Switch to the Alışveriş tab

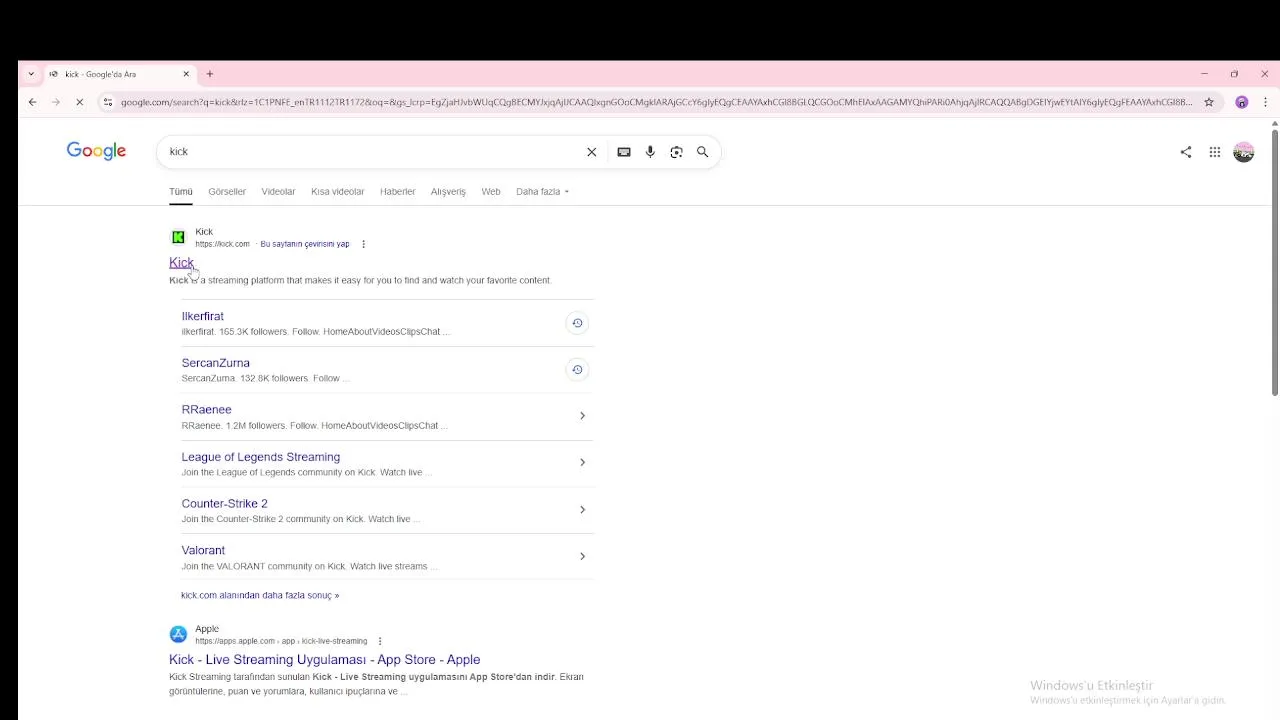[448, 192]
